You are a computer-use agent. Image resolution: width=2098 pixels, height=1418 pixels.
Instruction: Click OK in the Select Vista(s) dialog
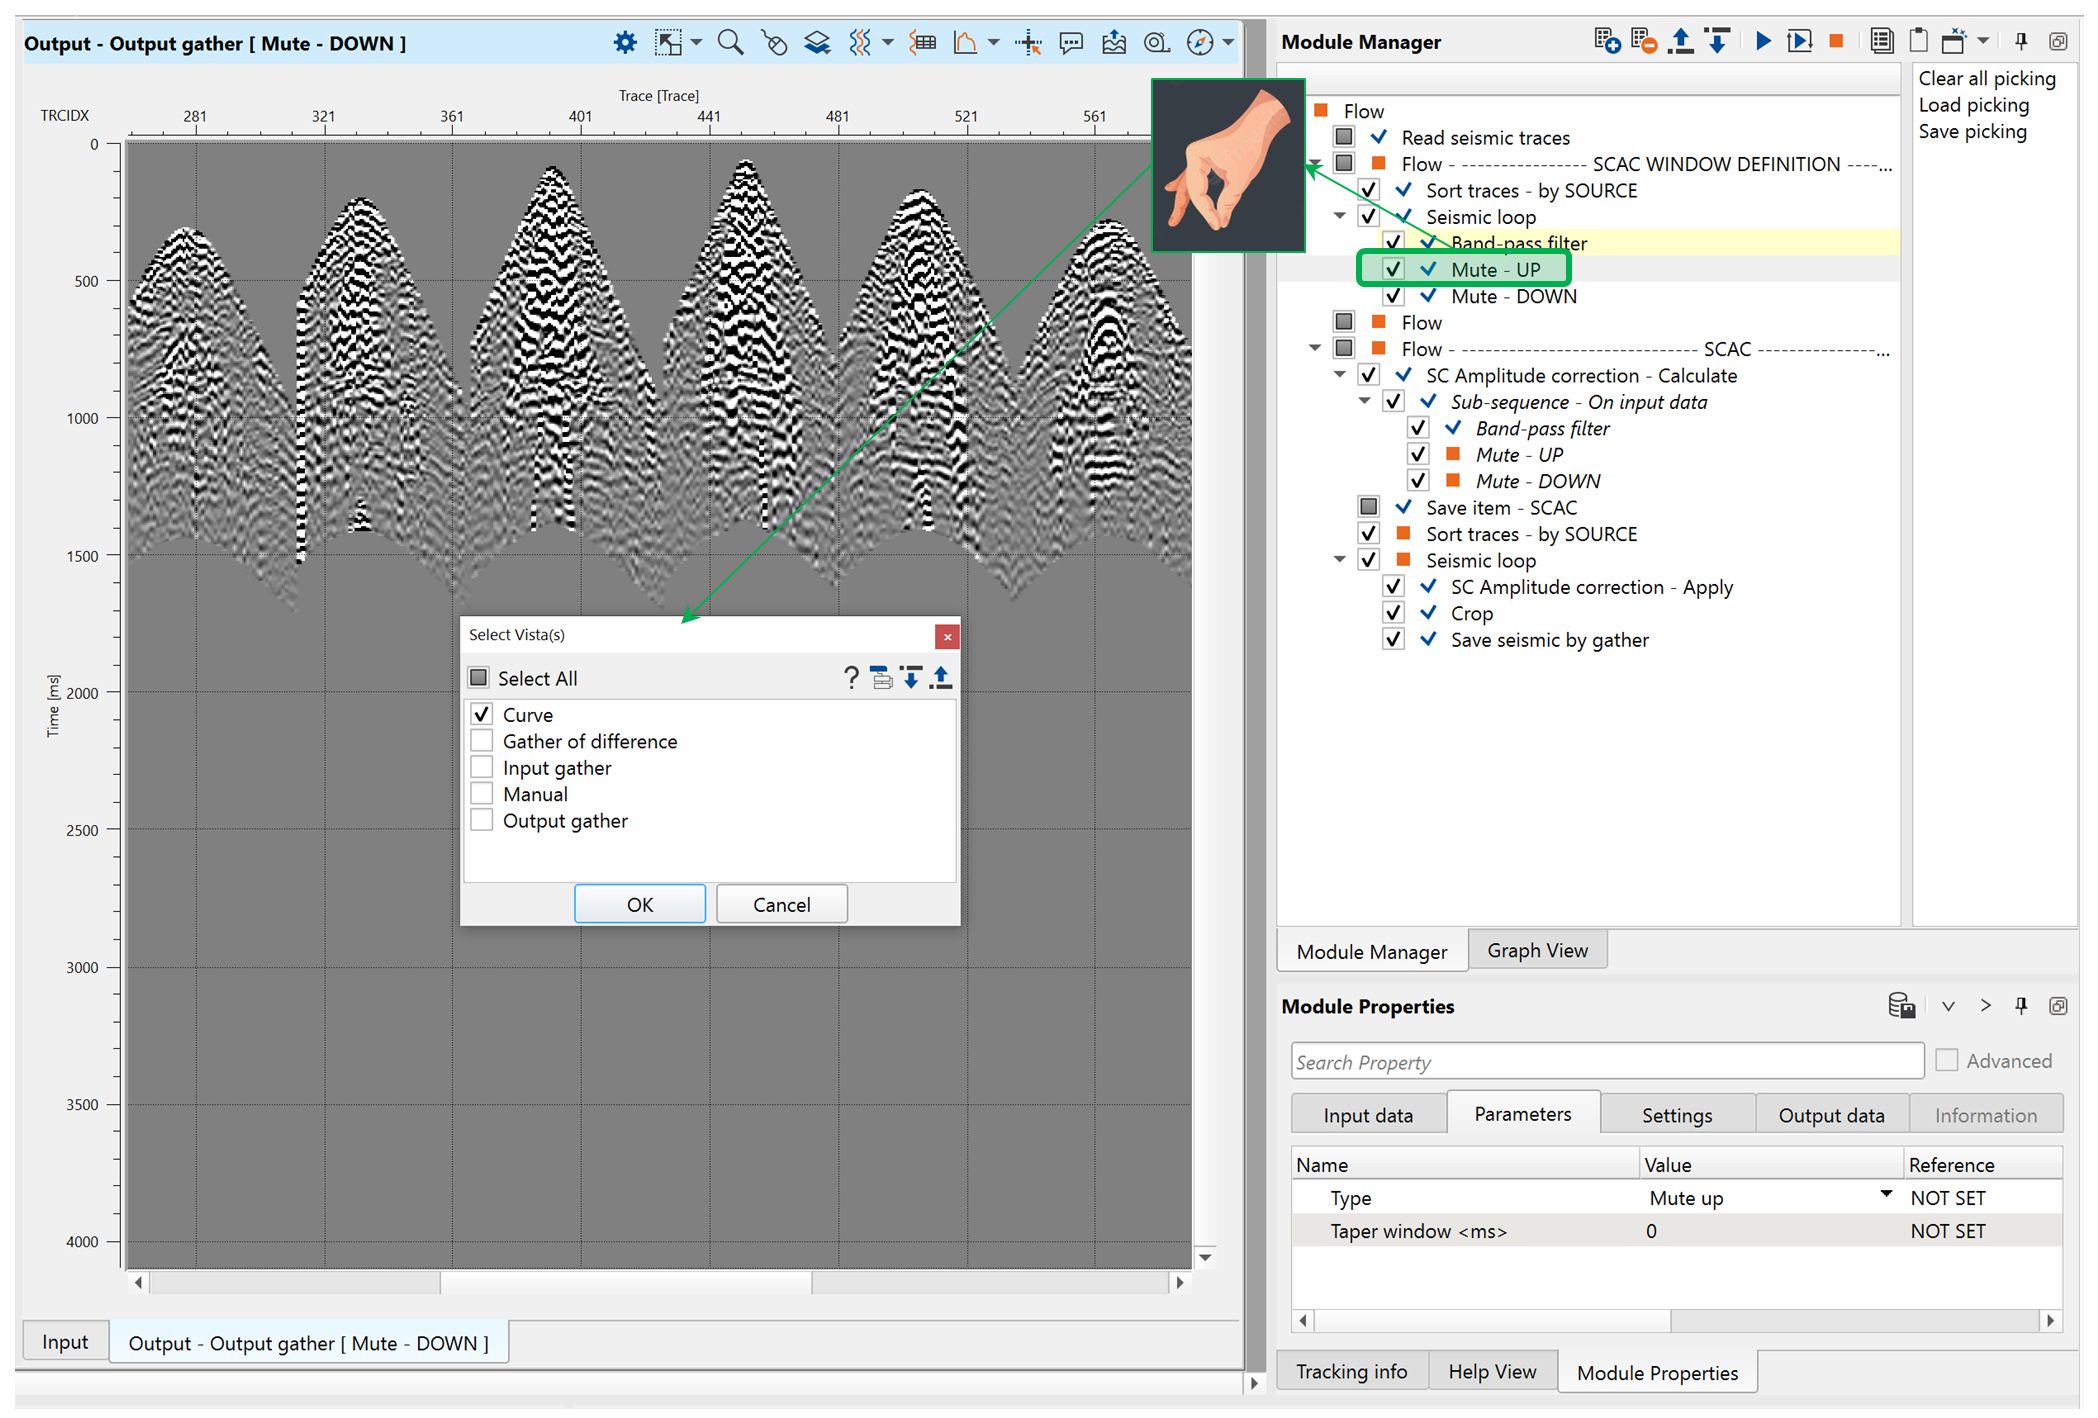(639, 904)
